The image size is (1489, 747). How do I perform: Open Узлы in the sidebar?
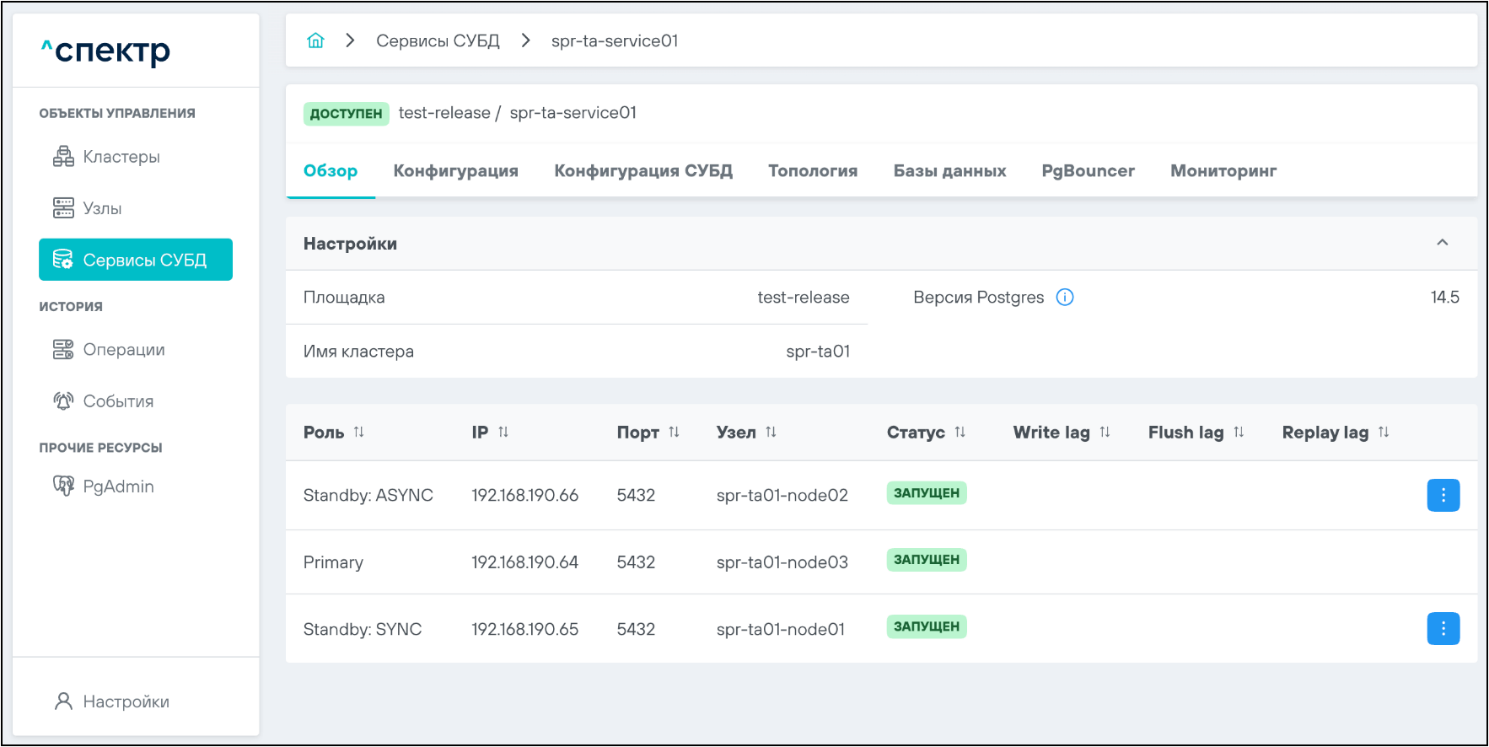102,209
